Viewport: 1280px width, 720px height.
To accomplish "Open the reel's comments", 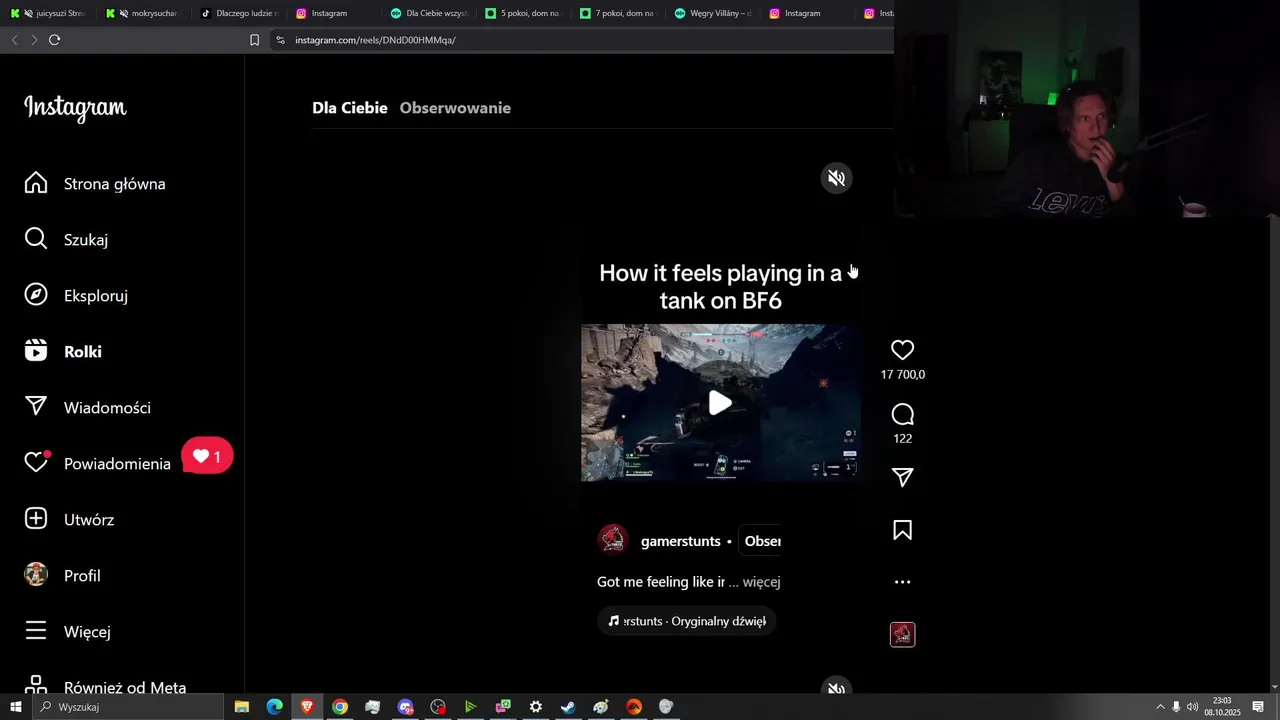I will (x=902, y=414).
